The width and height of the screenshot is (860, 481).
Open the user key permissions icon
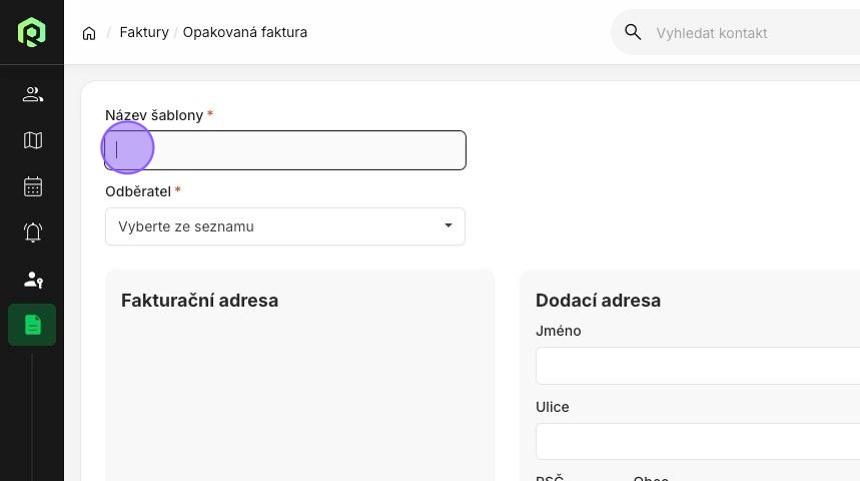[33, 279]
